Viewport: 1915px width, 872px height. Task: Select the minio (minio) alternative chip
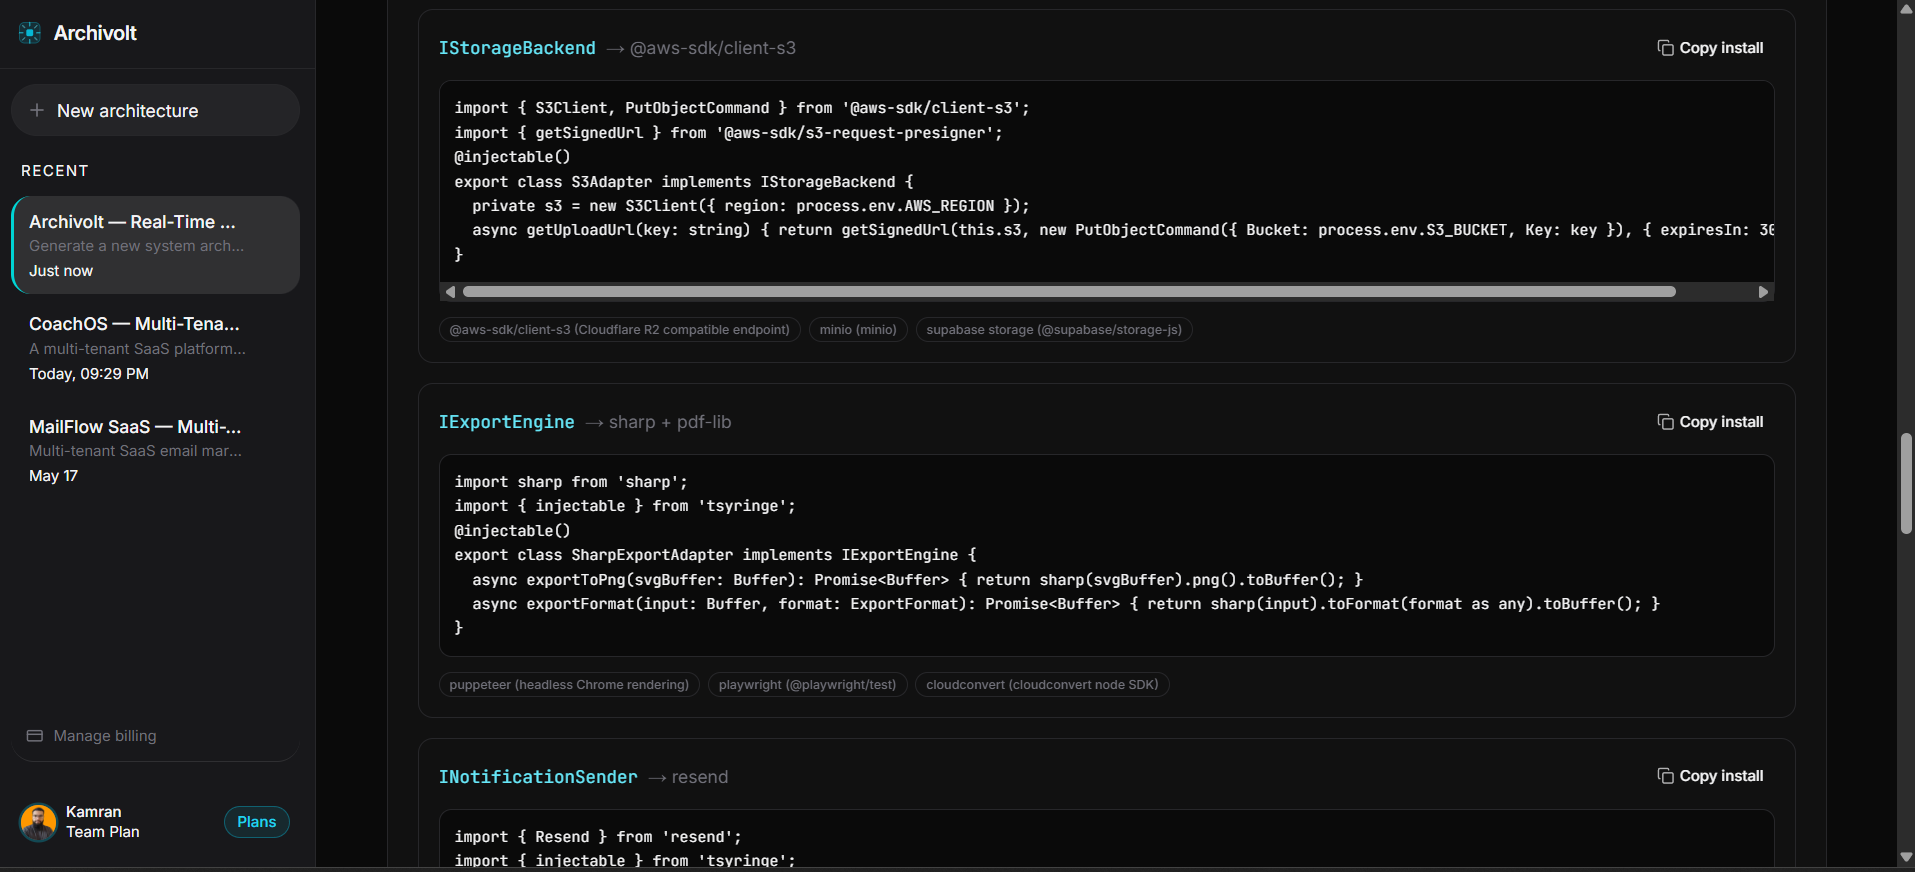click(858, 330)
